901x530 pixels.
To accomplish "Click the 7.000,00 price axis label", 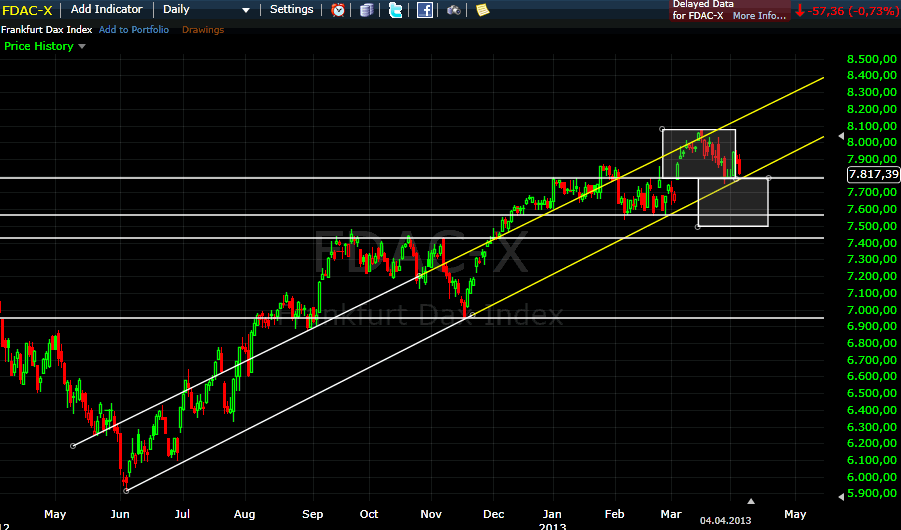I will click(872, 310).
